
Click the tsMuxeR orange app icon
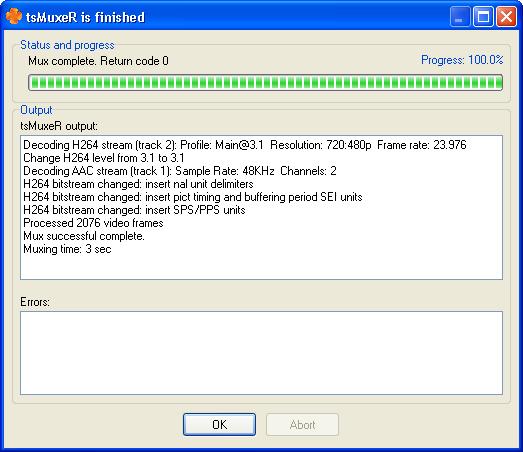(14, 17)
